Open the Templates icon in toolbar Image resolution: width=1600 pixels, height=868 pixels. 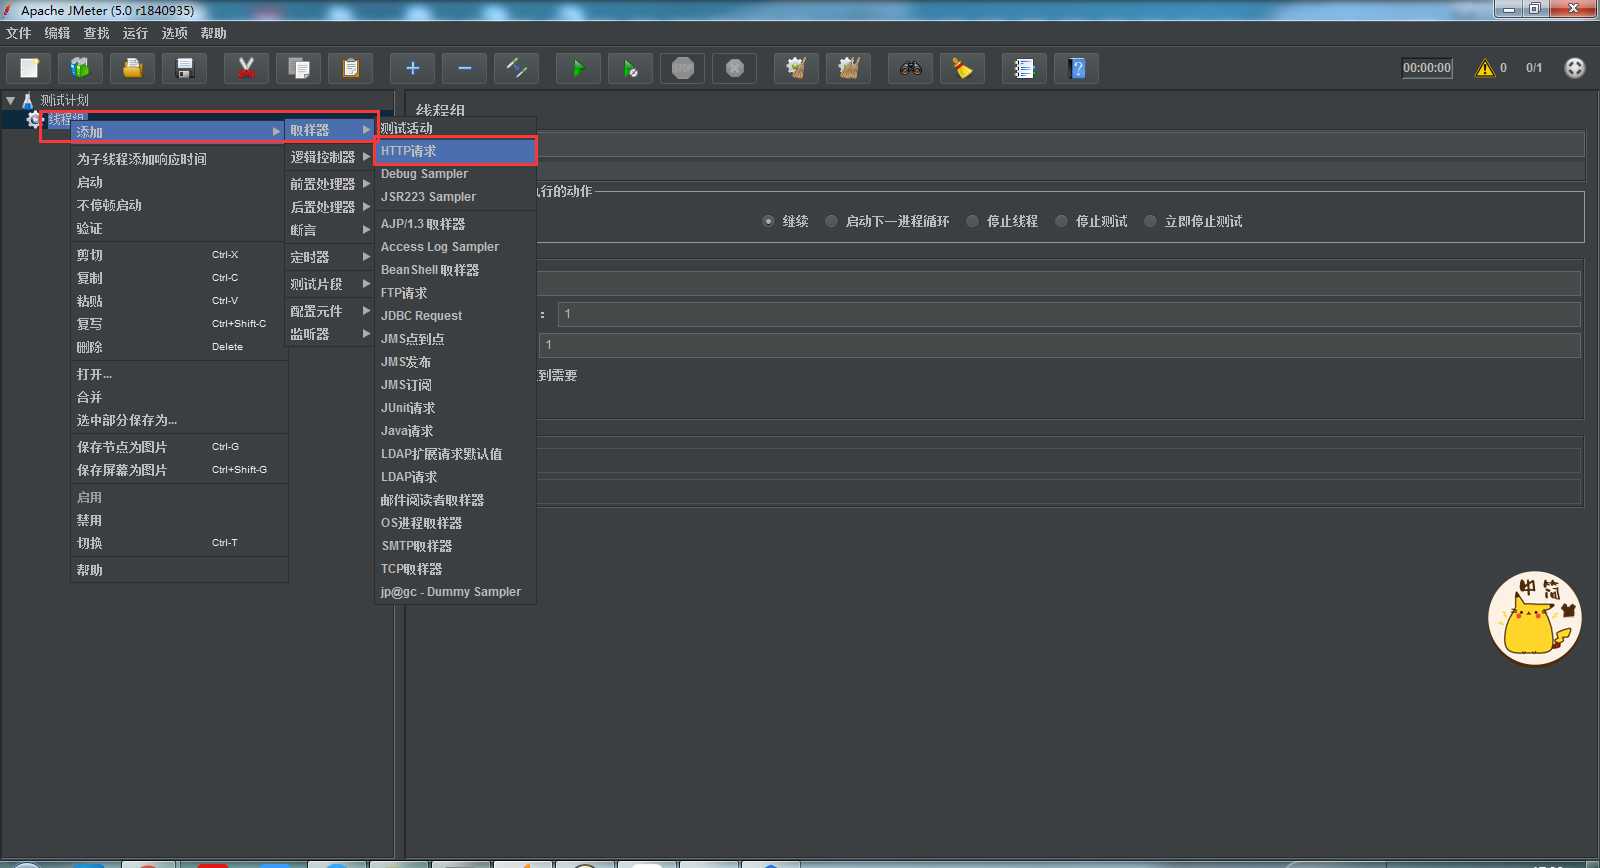click(80, 68)
